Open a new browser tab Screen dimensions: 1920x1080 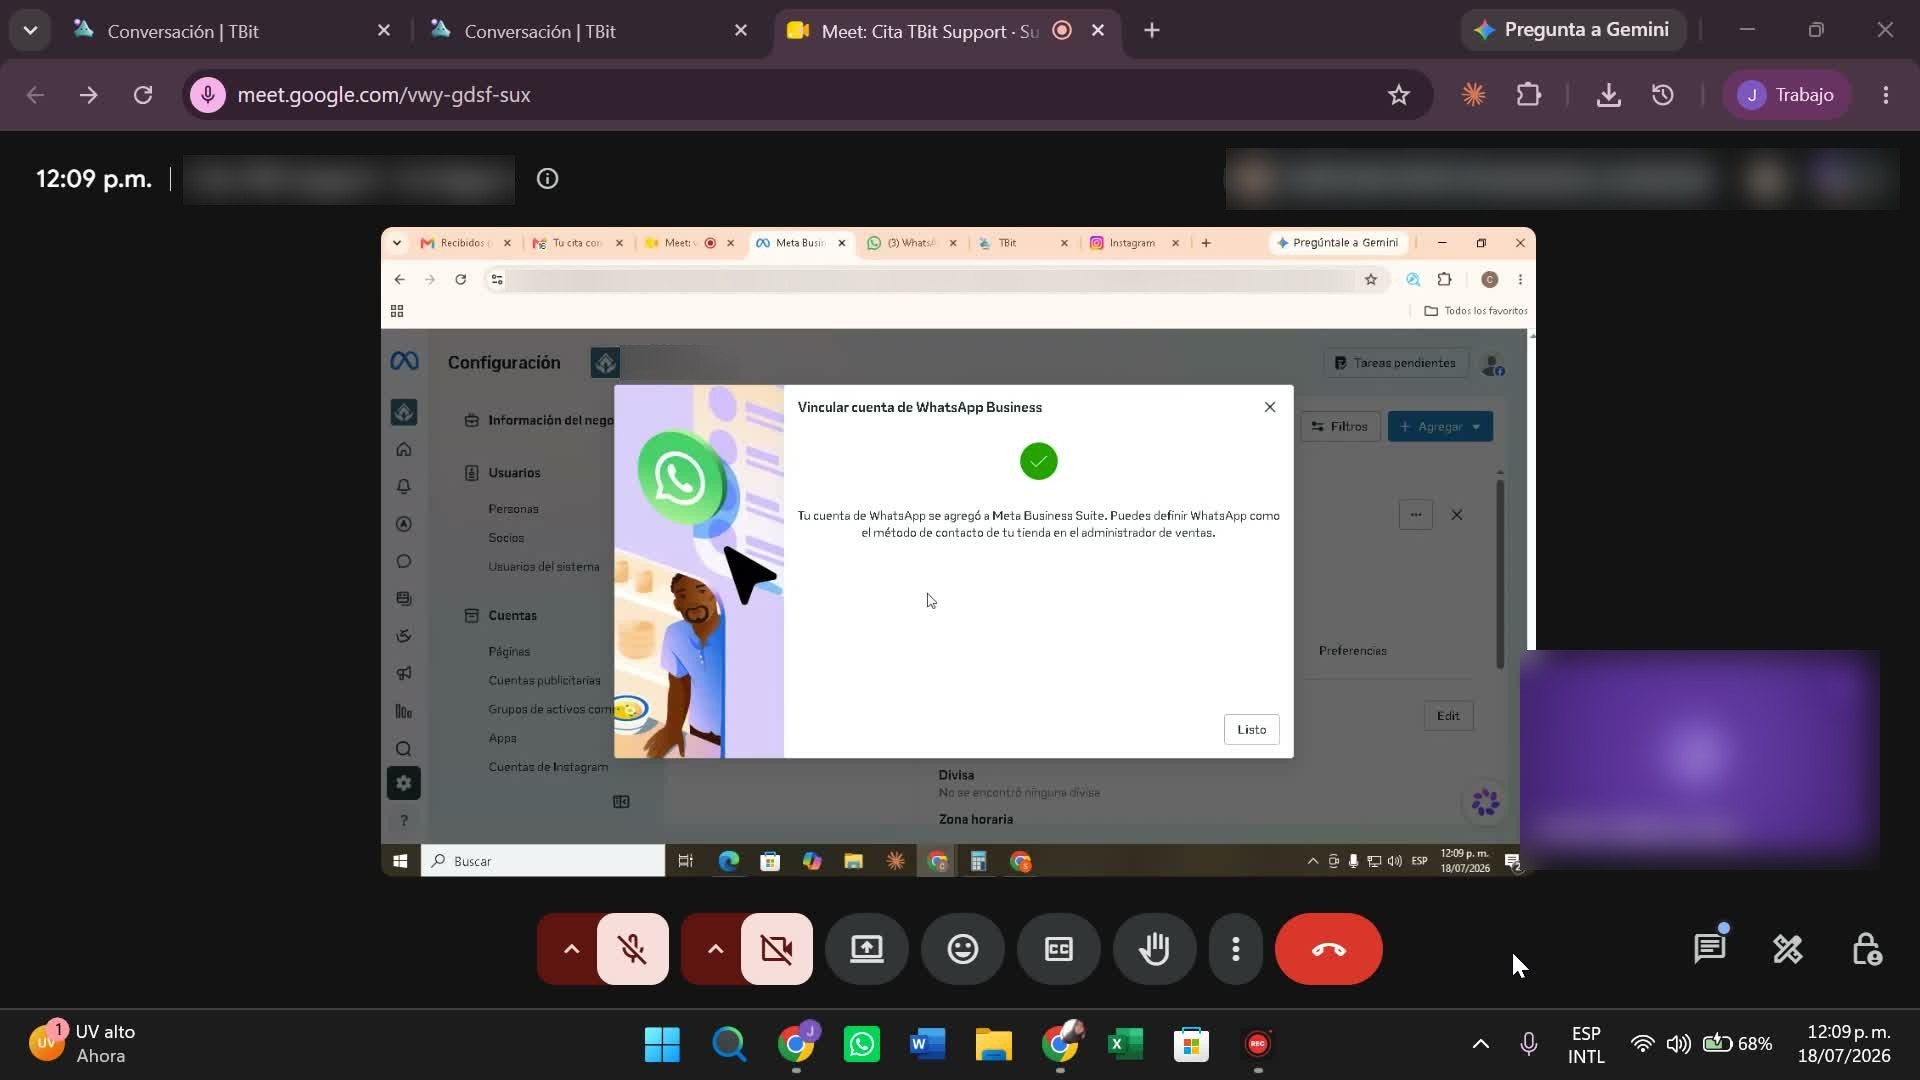[x=1152, y=31]
